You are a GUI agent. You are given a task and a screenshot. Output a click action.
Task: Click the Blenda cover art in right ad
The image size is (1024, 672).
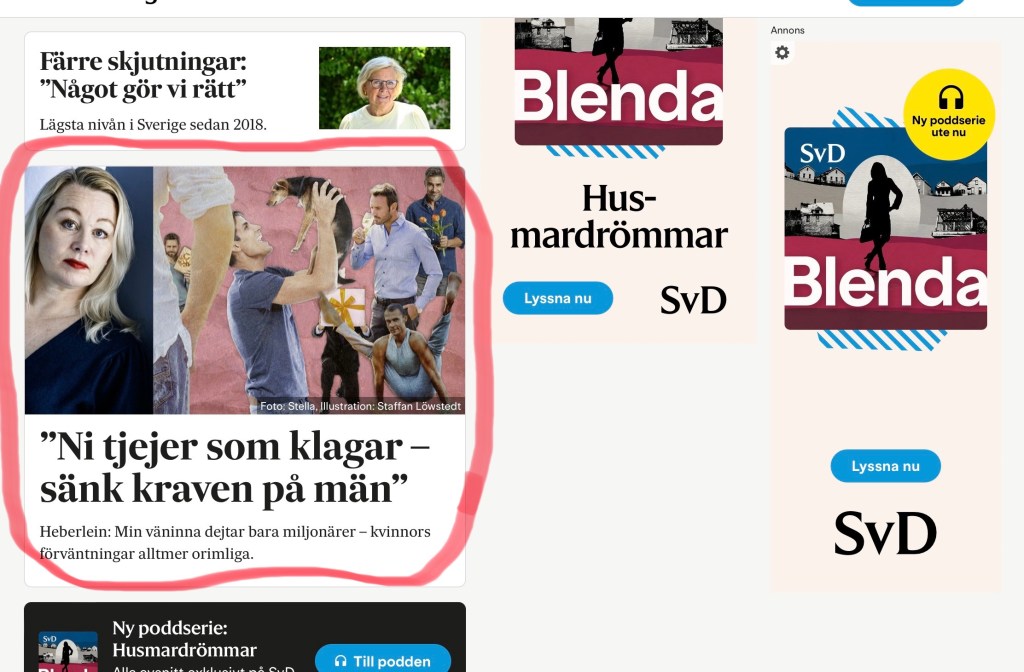[885, 228]
